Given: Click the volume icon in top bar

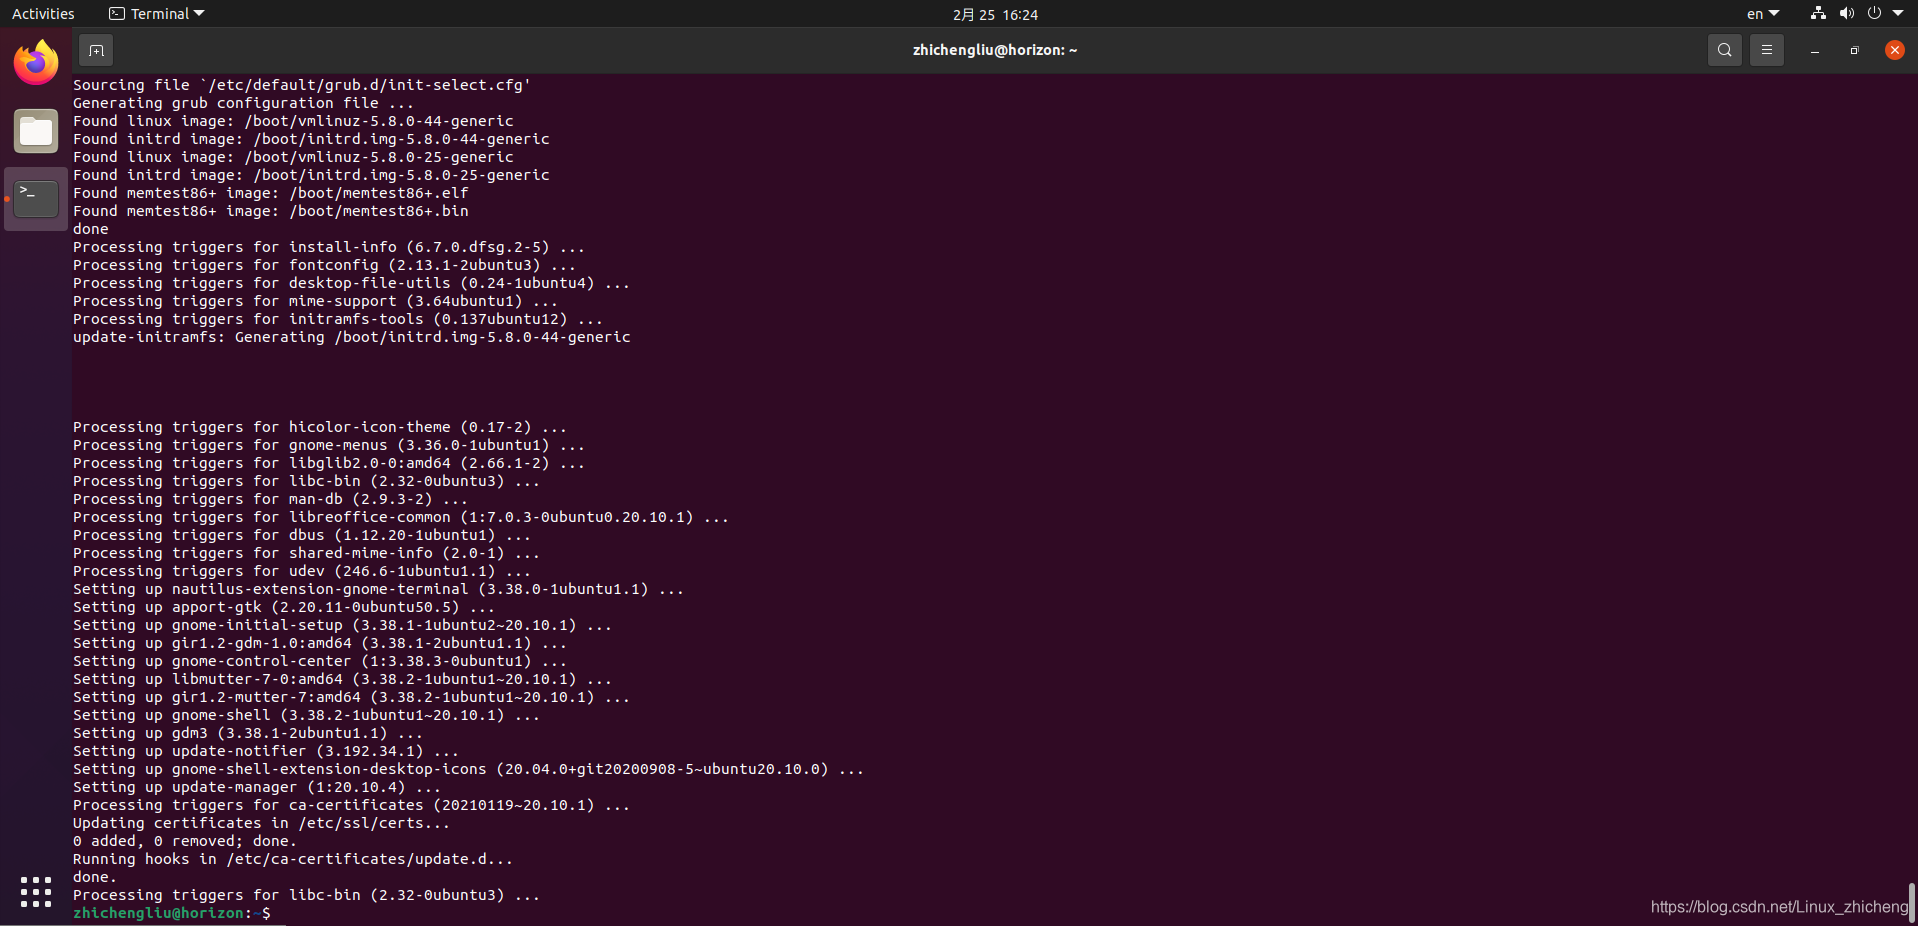Looking at the screenshot, I should pos(1846,14).
